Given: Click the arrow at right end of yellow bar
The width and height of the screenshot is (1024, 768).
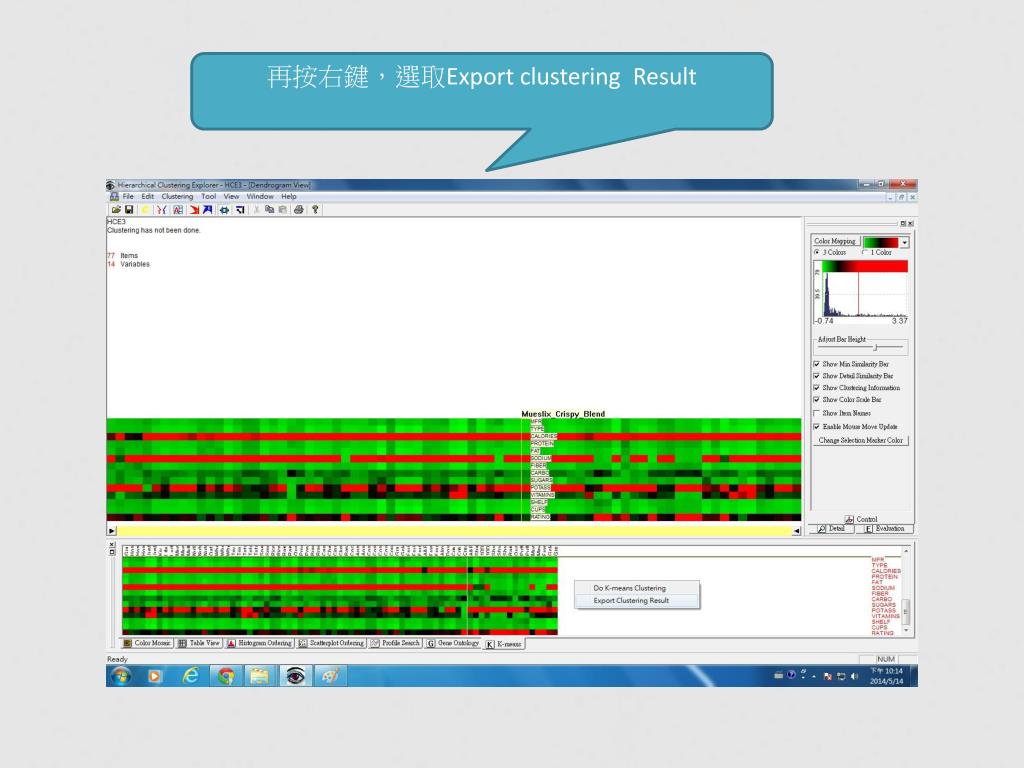Looking at the screenshot, I should [797, 531].
